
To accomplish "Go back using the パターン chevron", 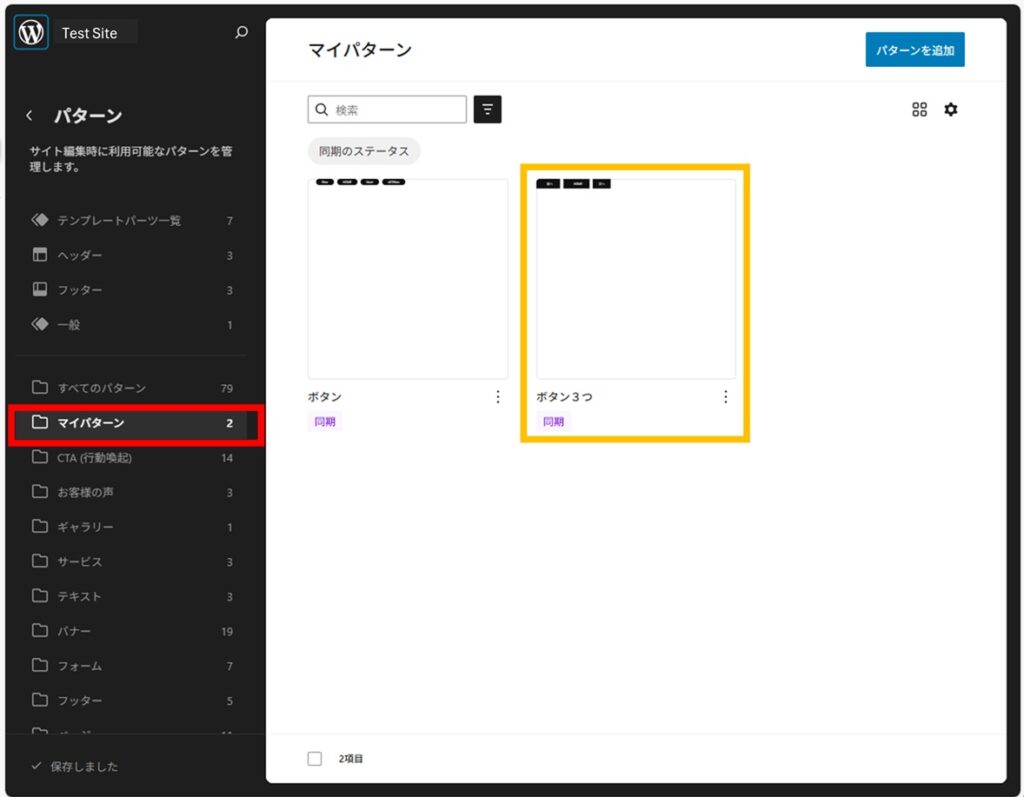I will click(x=29, y=116).
